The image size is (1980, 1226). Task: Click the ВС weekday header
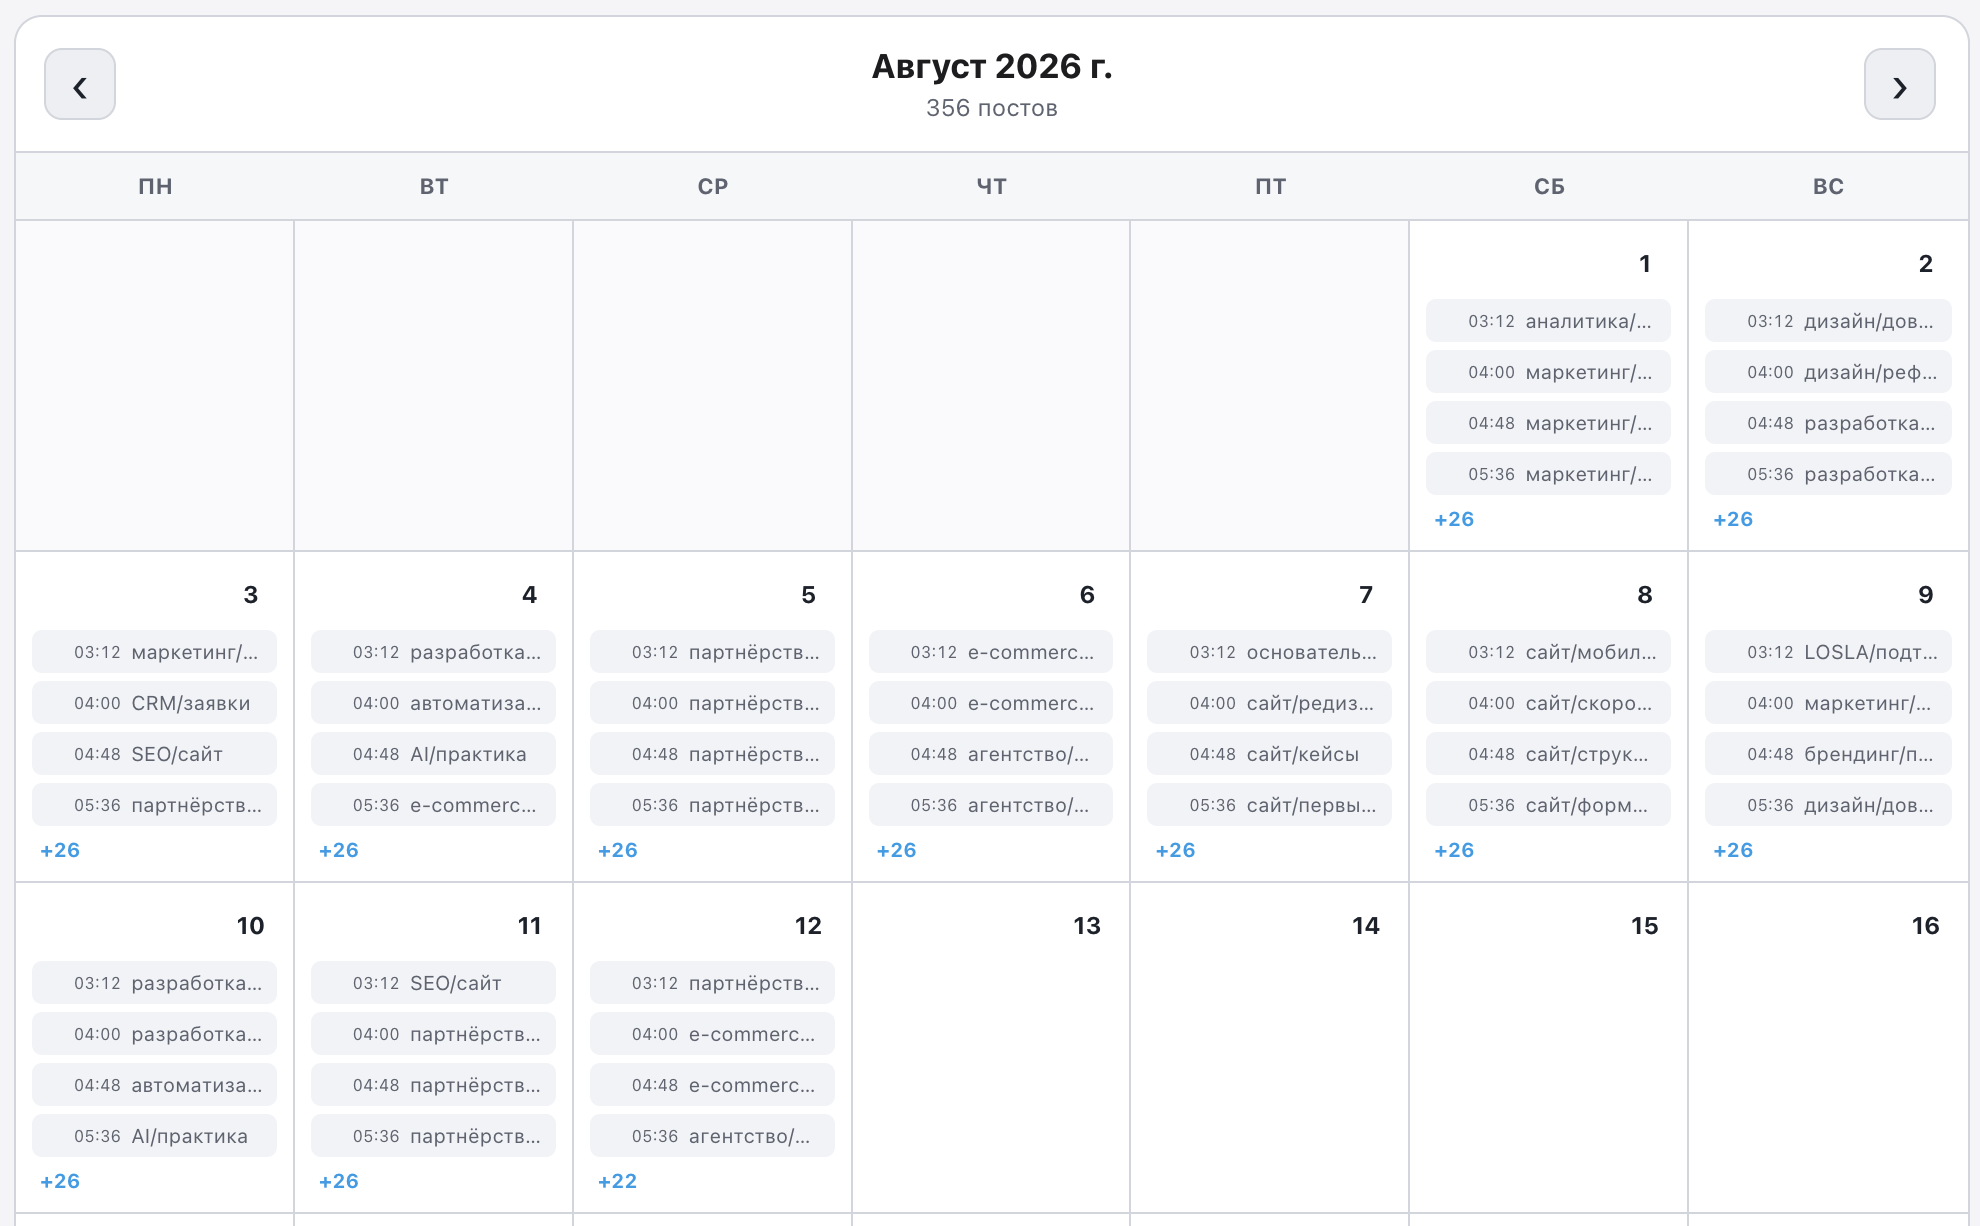point(1828,186)
